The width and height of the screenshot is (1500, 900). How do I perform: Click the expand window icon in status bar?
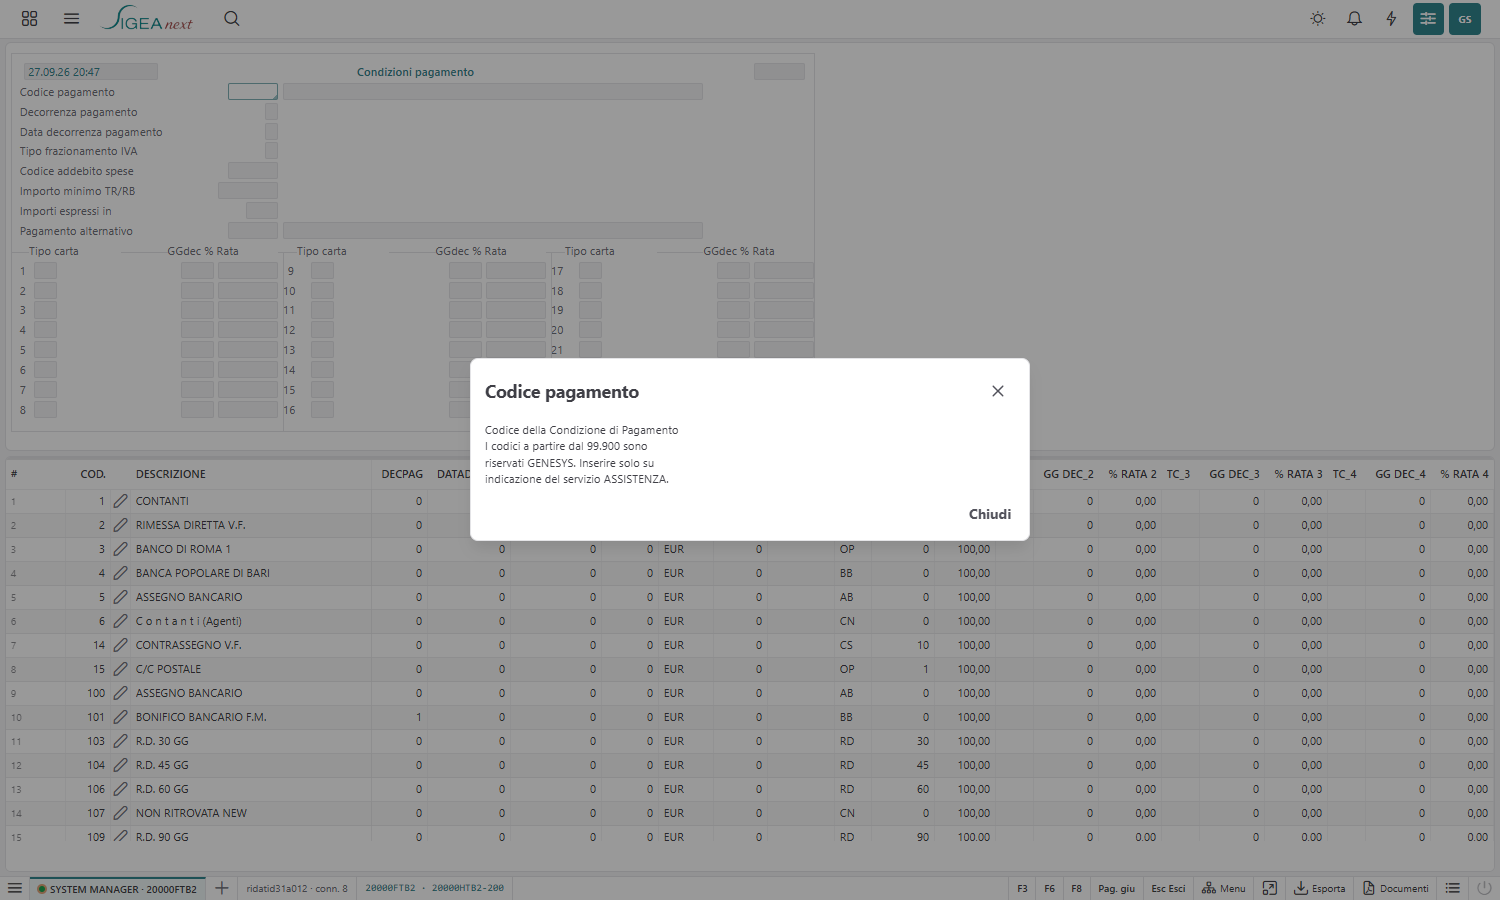1270,888
